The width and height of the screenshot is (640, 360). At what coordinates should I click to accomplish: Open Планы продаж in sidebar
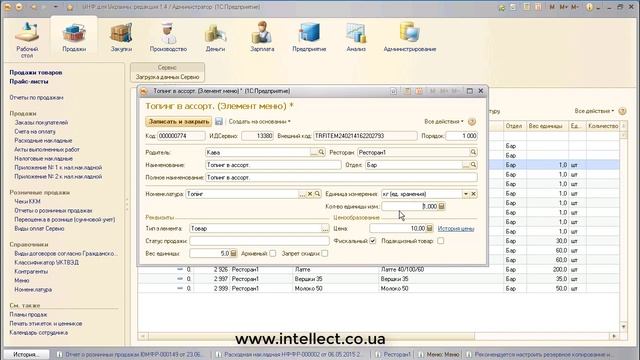(x=28, y=314)
